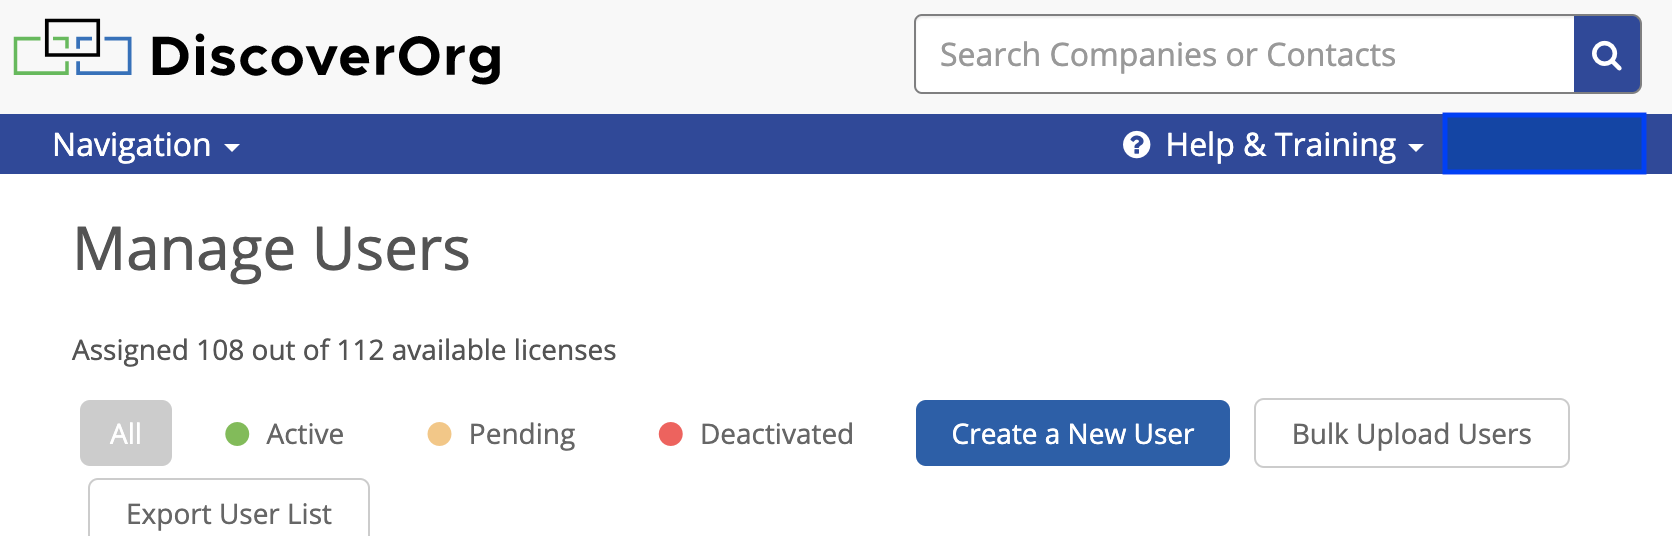Click the highlighted blank box in navbar
The height and width of the screenshot is (536, 1672).
pyautogui.click(x=1544, y=144)
